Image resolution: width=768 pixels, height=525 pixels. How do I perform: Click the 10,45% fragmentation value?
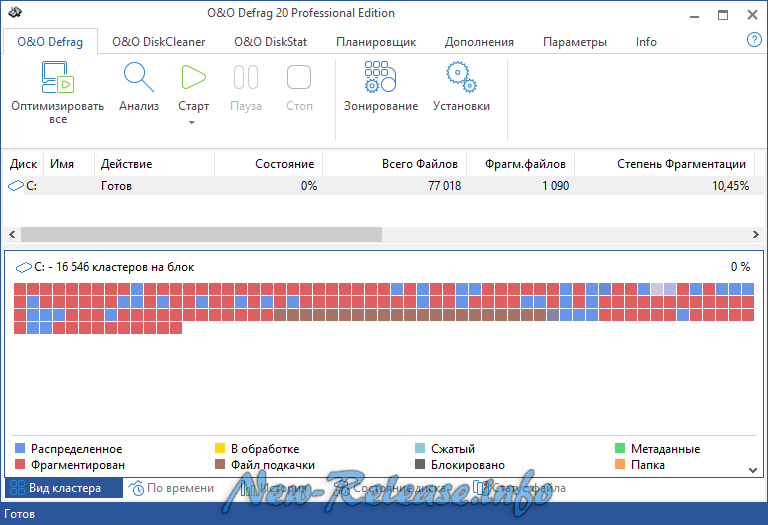coord(730,186)
